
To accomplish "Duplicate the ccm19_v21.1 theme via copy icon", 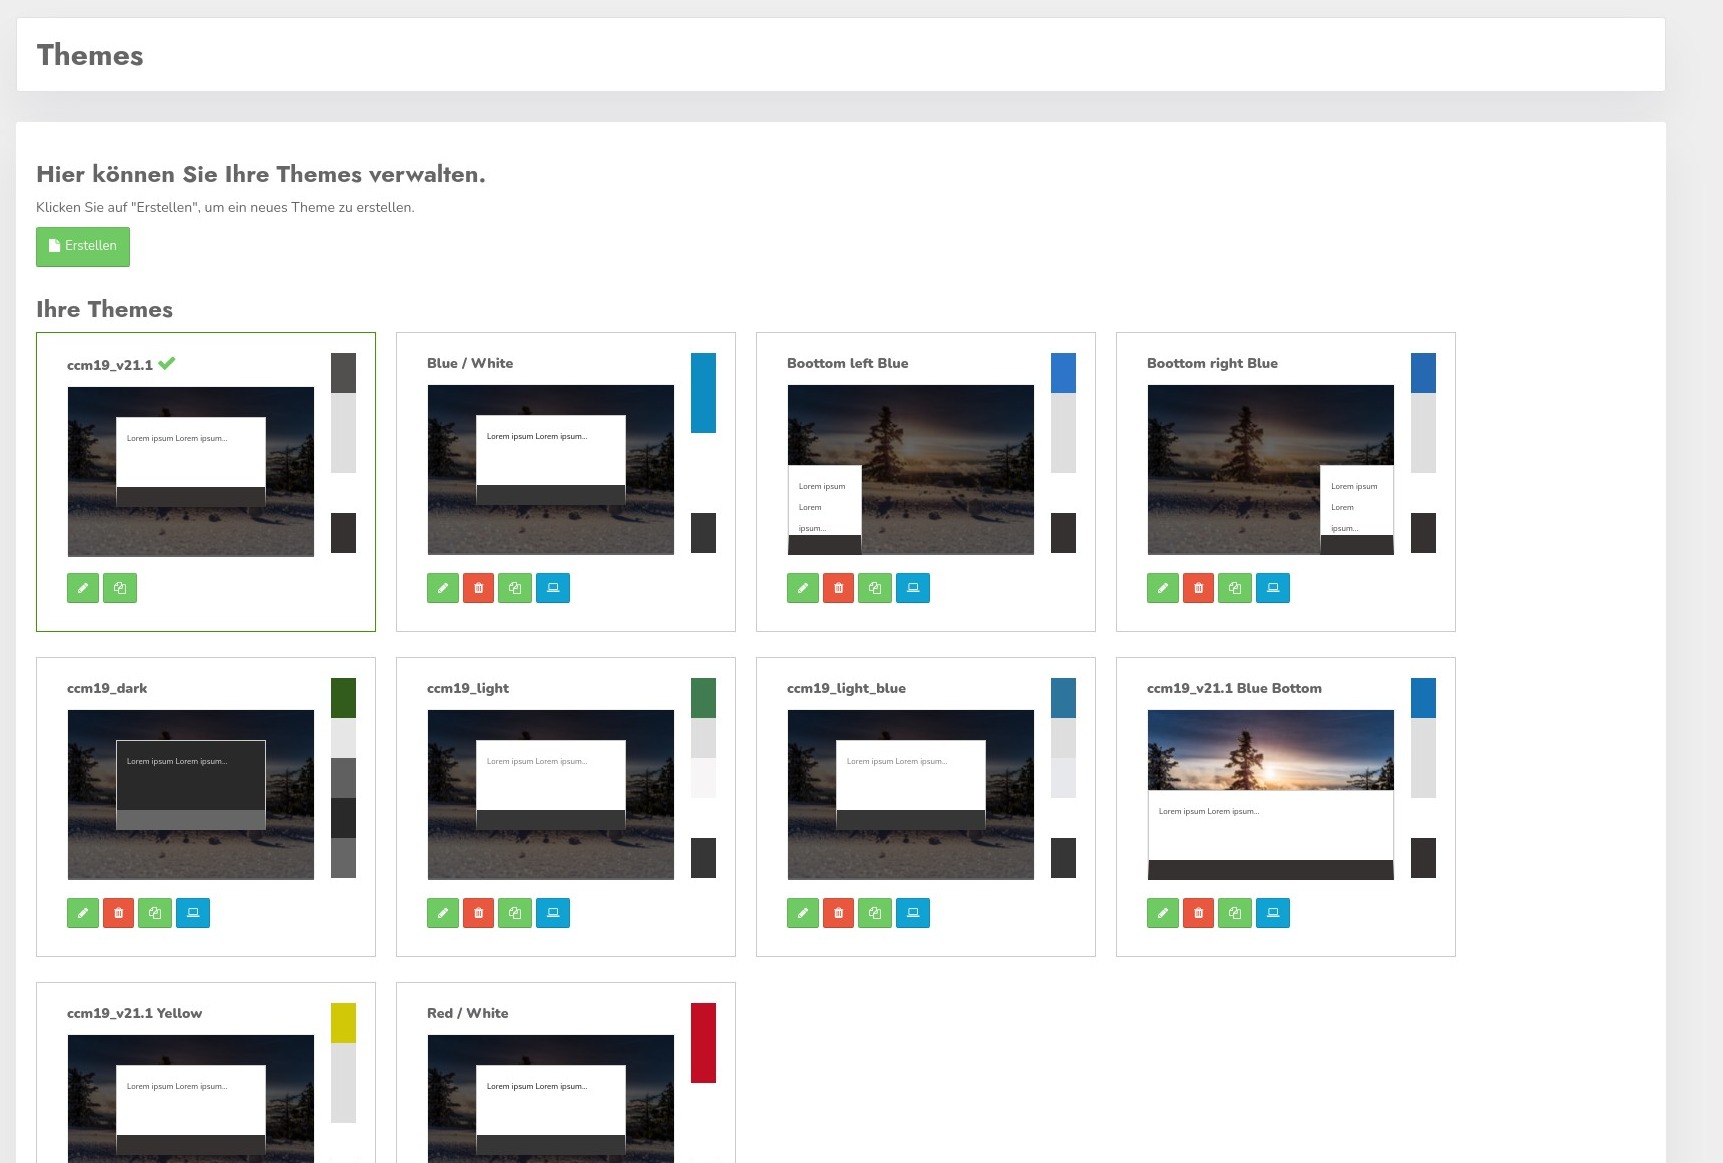I will 120,588.
